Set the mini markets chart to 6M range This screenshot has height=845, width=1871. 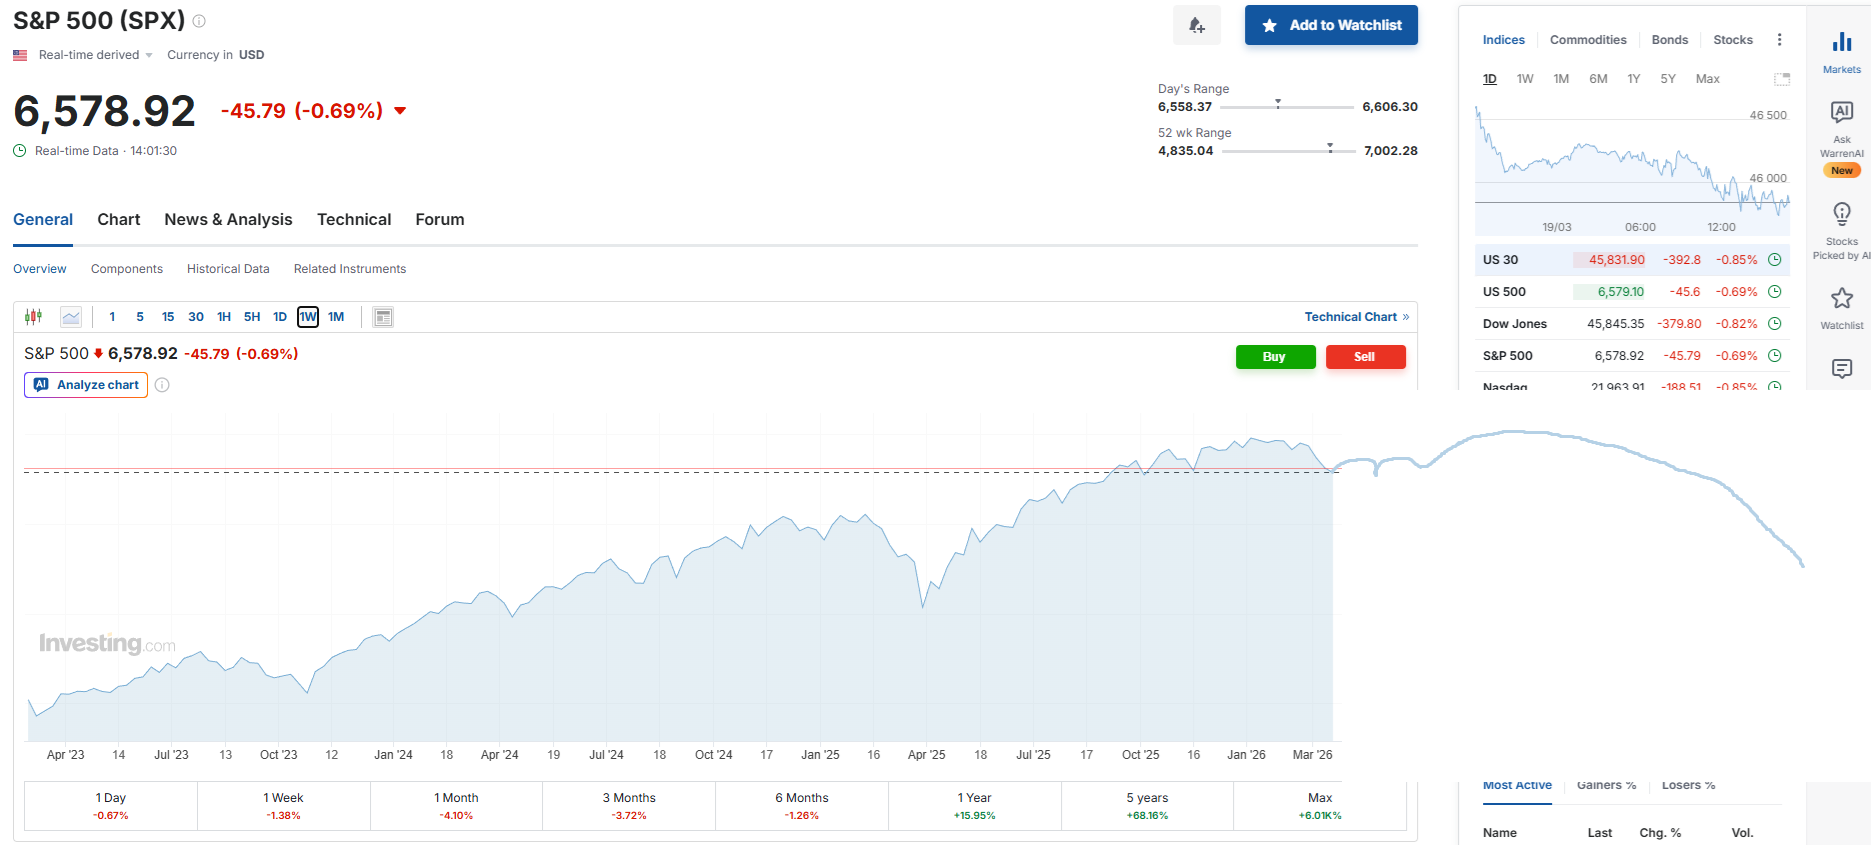[x=1598, y=79]
